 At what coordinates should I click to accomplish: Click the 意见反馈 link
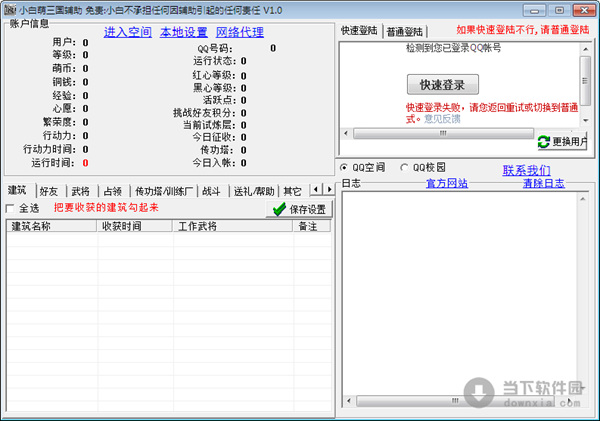(442, 119)
